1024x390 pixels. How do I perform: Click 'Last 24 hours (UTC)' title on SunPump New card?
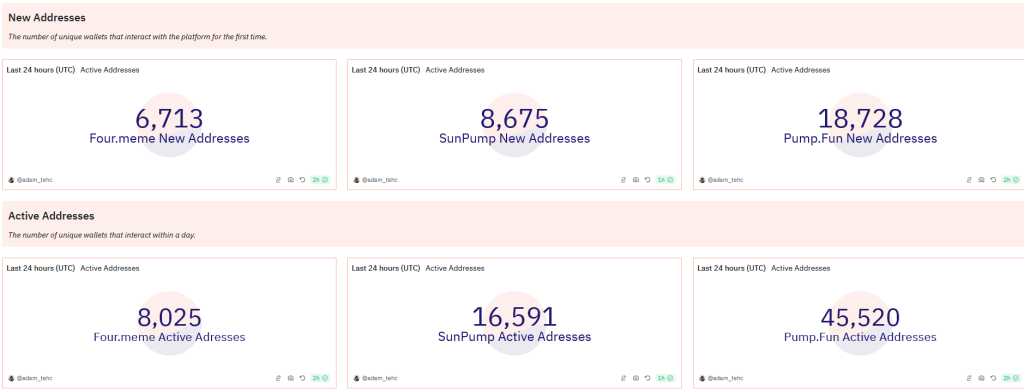point(386,70)
